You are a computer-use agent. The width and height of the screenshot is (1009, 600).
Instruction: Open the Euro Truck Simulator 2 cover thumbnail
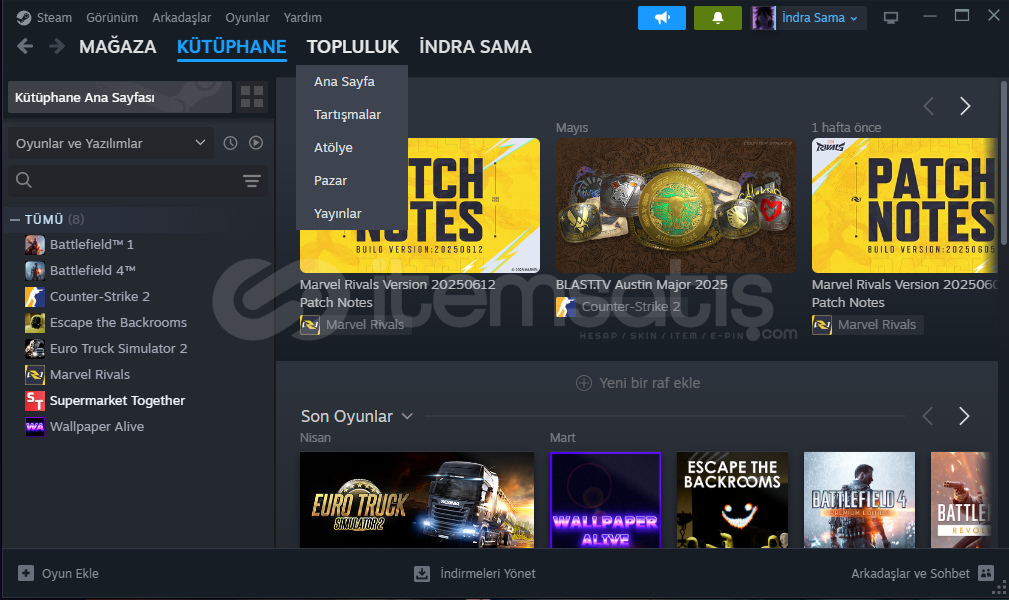click(417, 500)
